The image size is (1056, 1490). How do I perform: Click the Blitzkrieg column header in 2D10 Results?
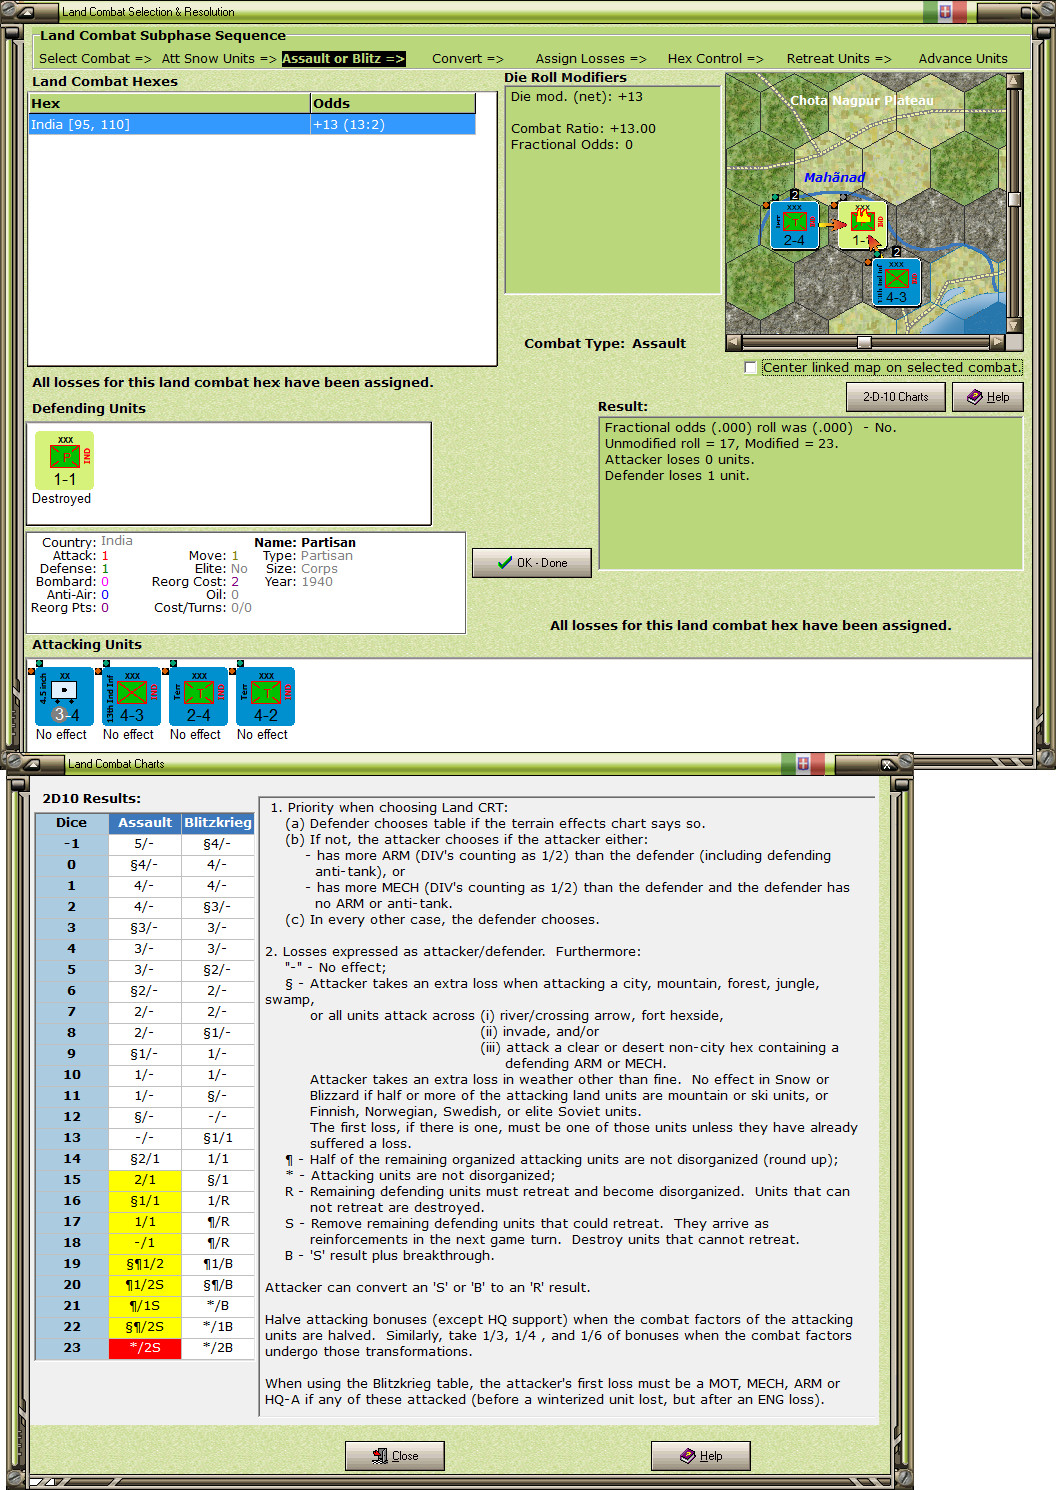pos(218,823)
